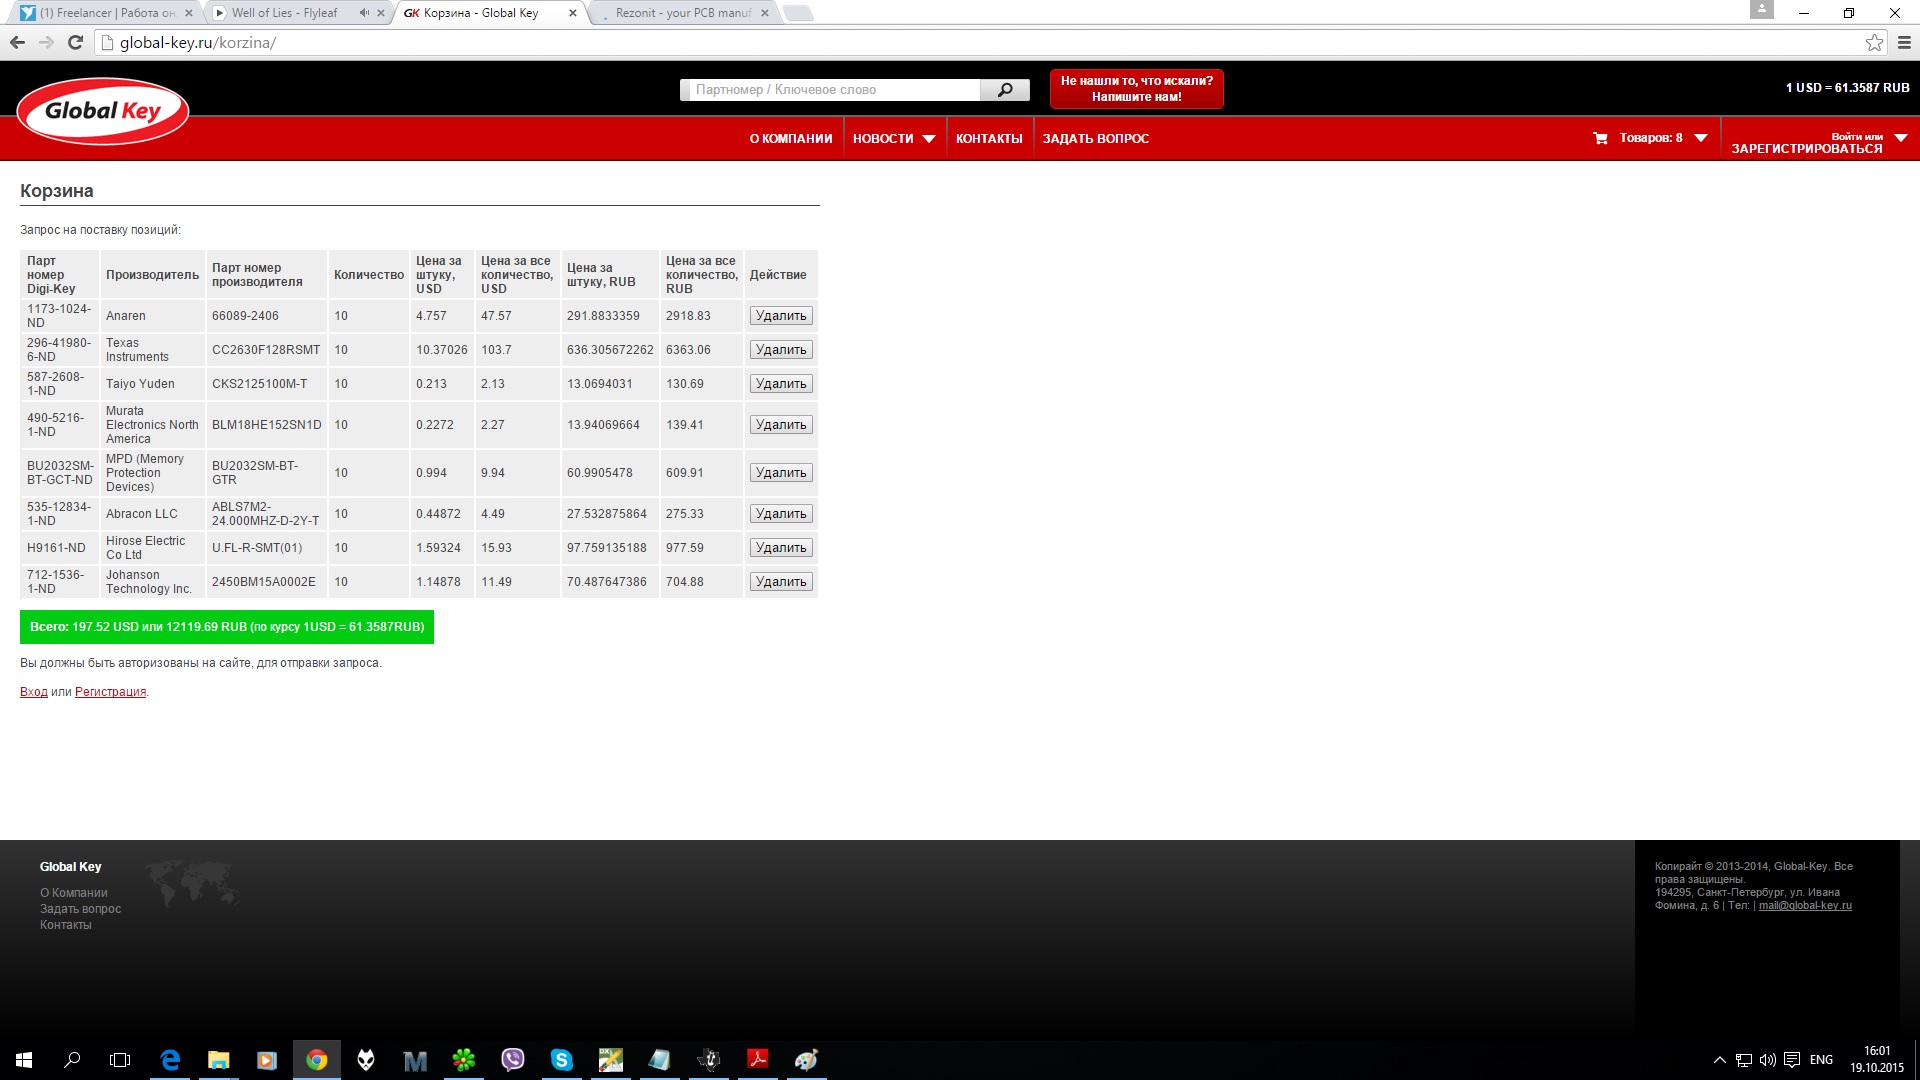
Task: Open ICQ green flower taskbar icon
Action: [x=464, y=1060]
